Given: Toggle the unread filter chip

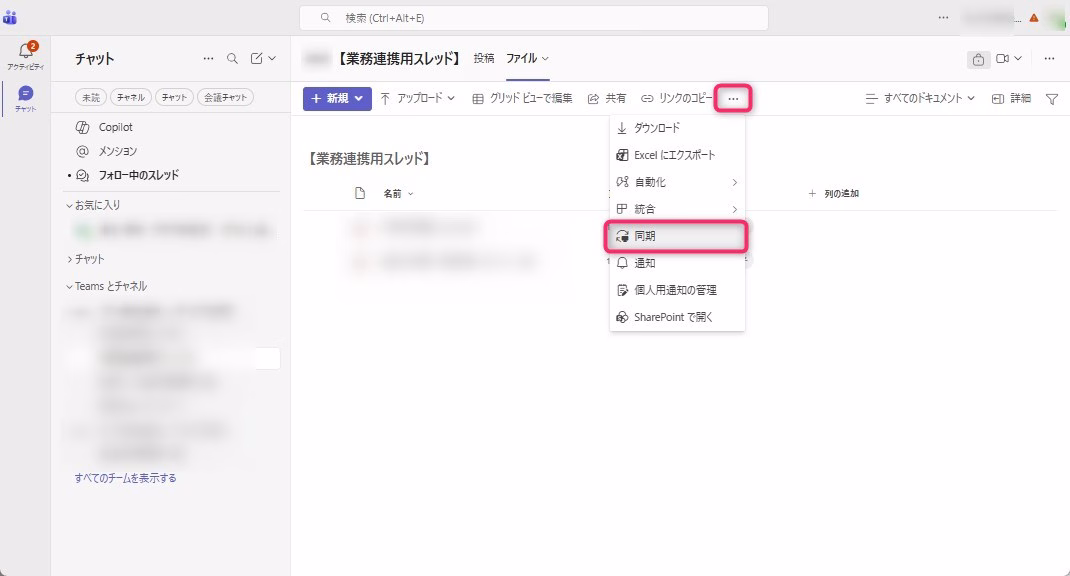Looking at the screenshot, I should (x=91, y=97).
